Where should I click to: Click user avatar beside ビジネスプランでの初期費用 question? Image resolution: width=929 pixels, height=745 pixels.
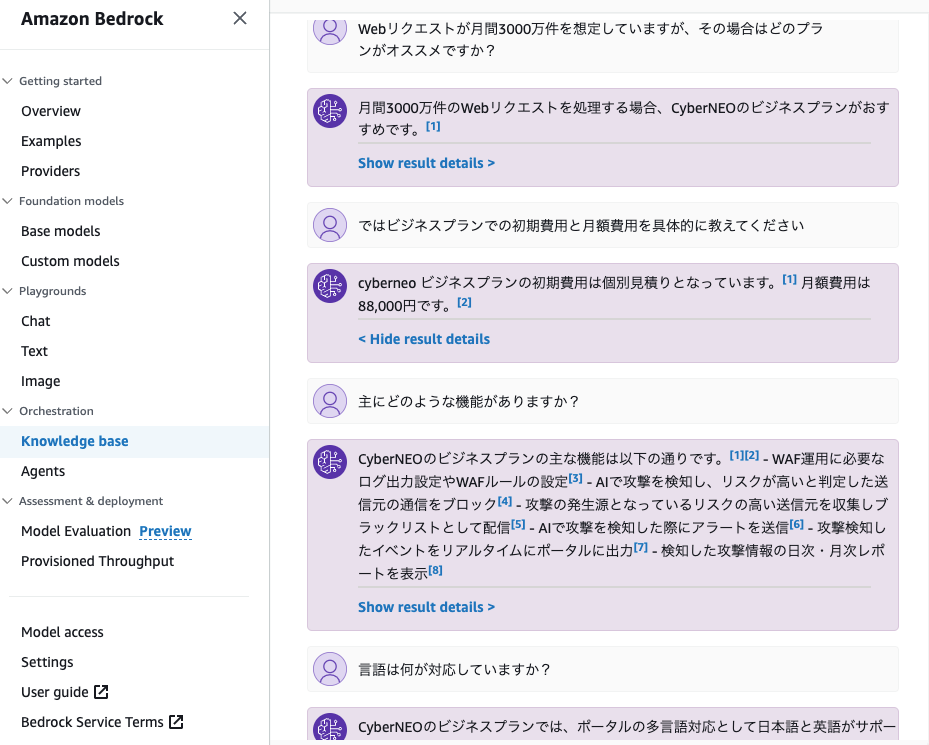[330, 225]
